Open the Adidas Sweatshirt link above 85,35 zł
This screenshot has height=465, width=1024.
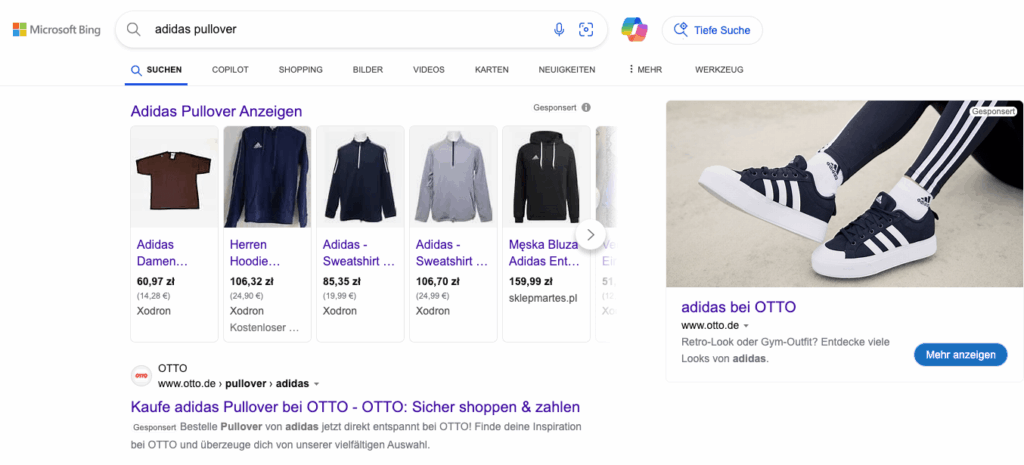(x=359, y=253)
